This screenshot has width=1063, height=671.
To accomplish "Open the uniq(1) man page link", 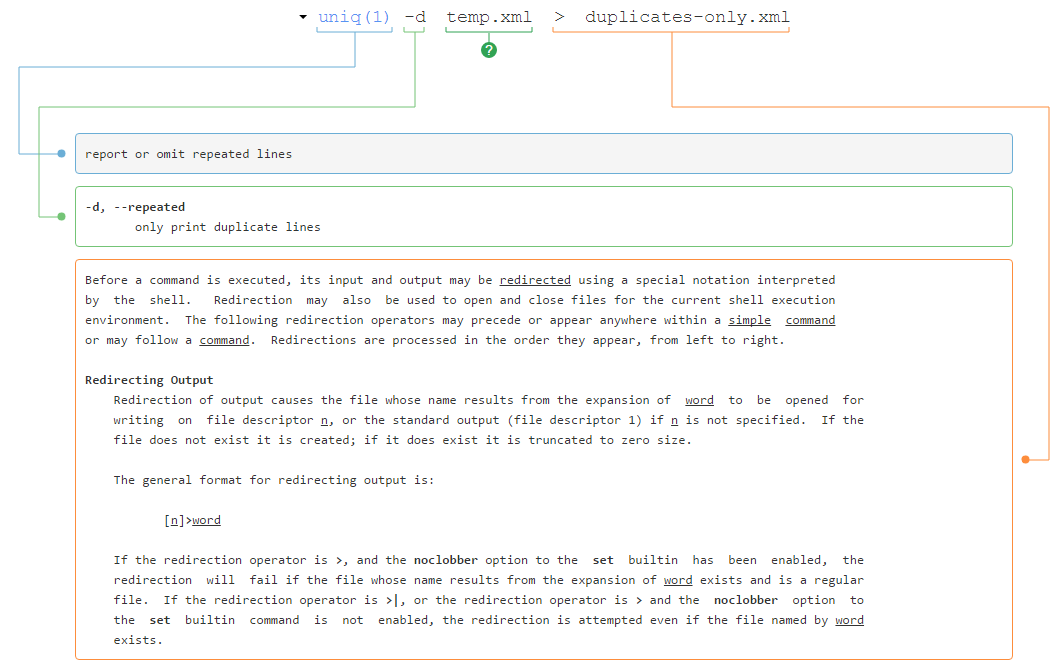I will pyautogui.click(x=354, y=17).
